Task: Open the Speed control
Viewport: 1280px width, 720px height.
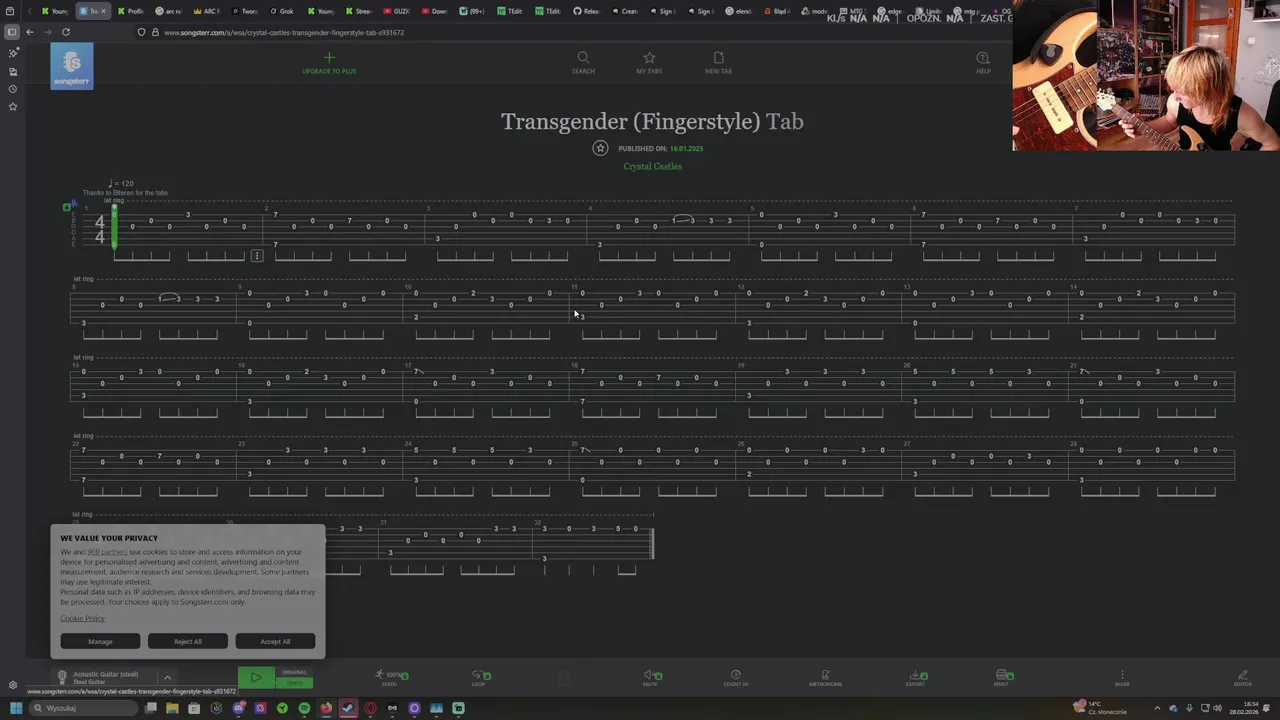Action: click(389, 678)
